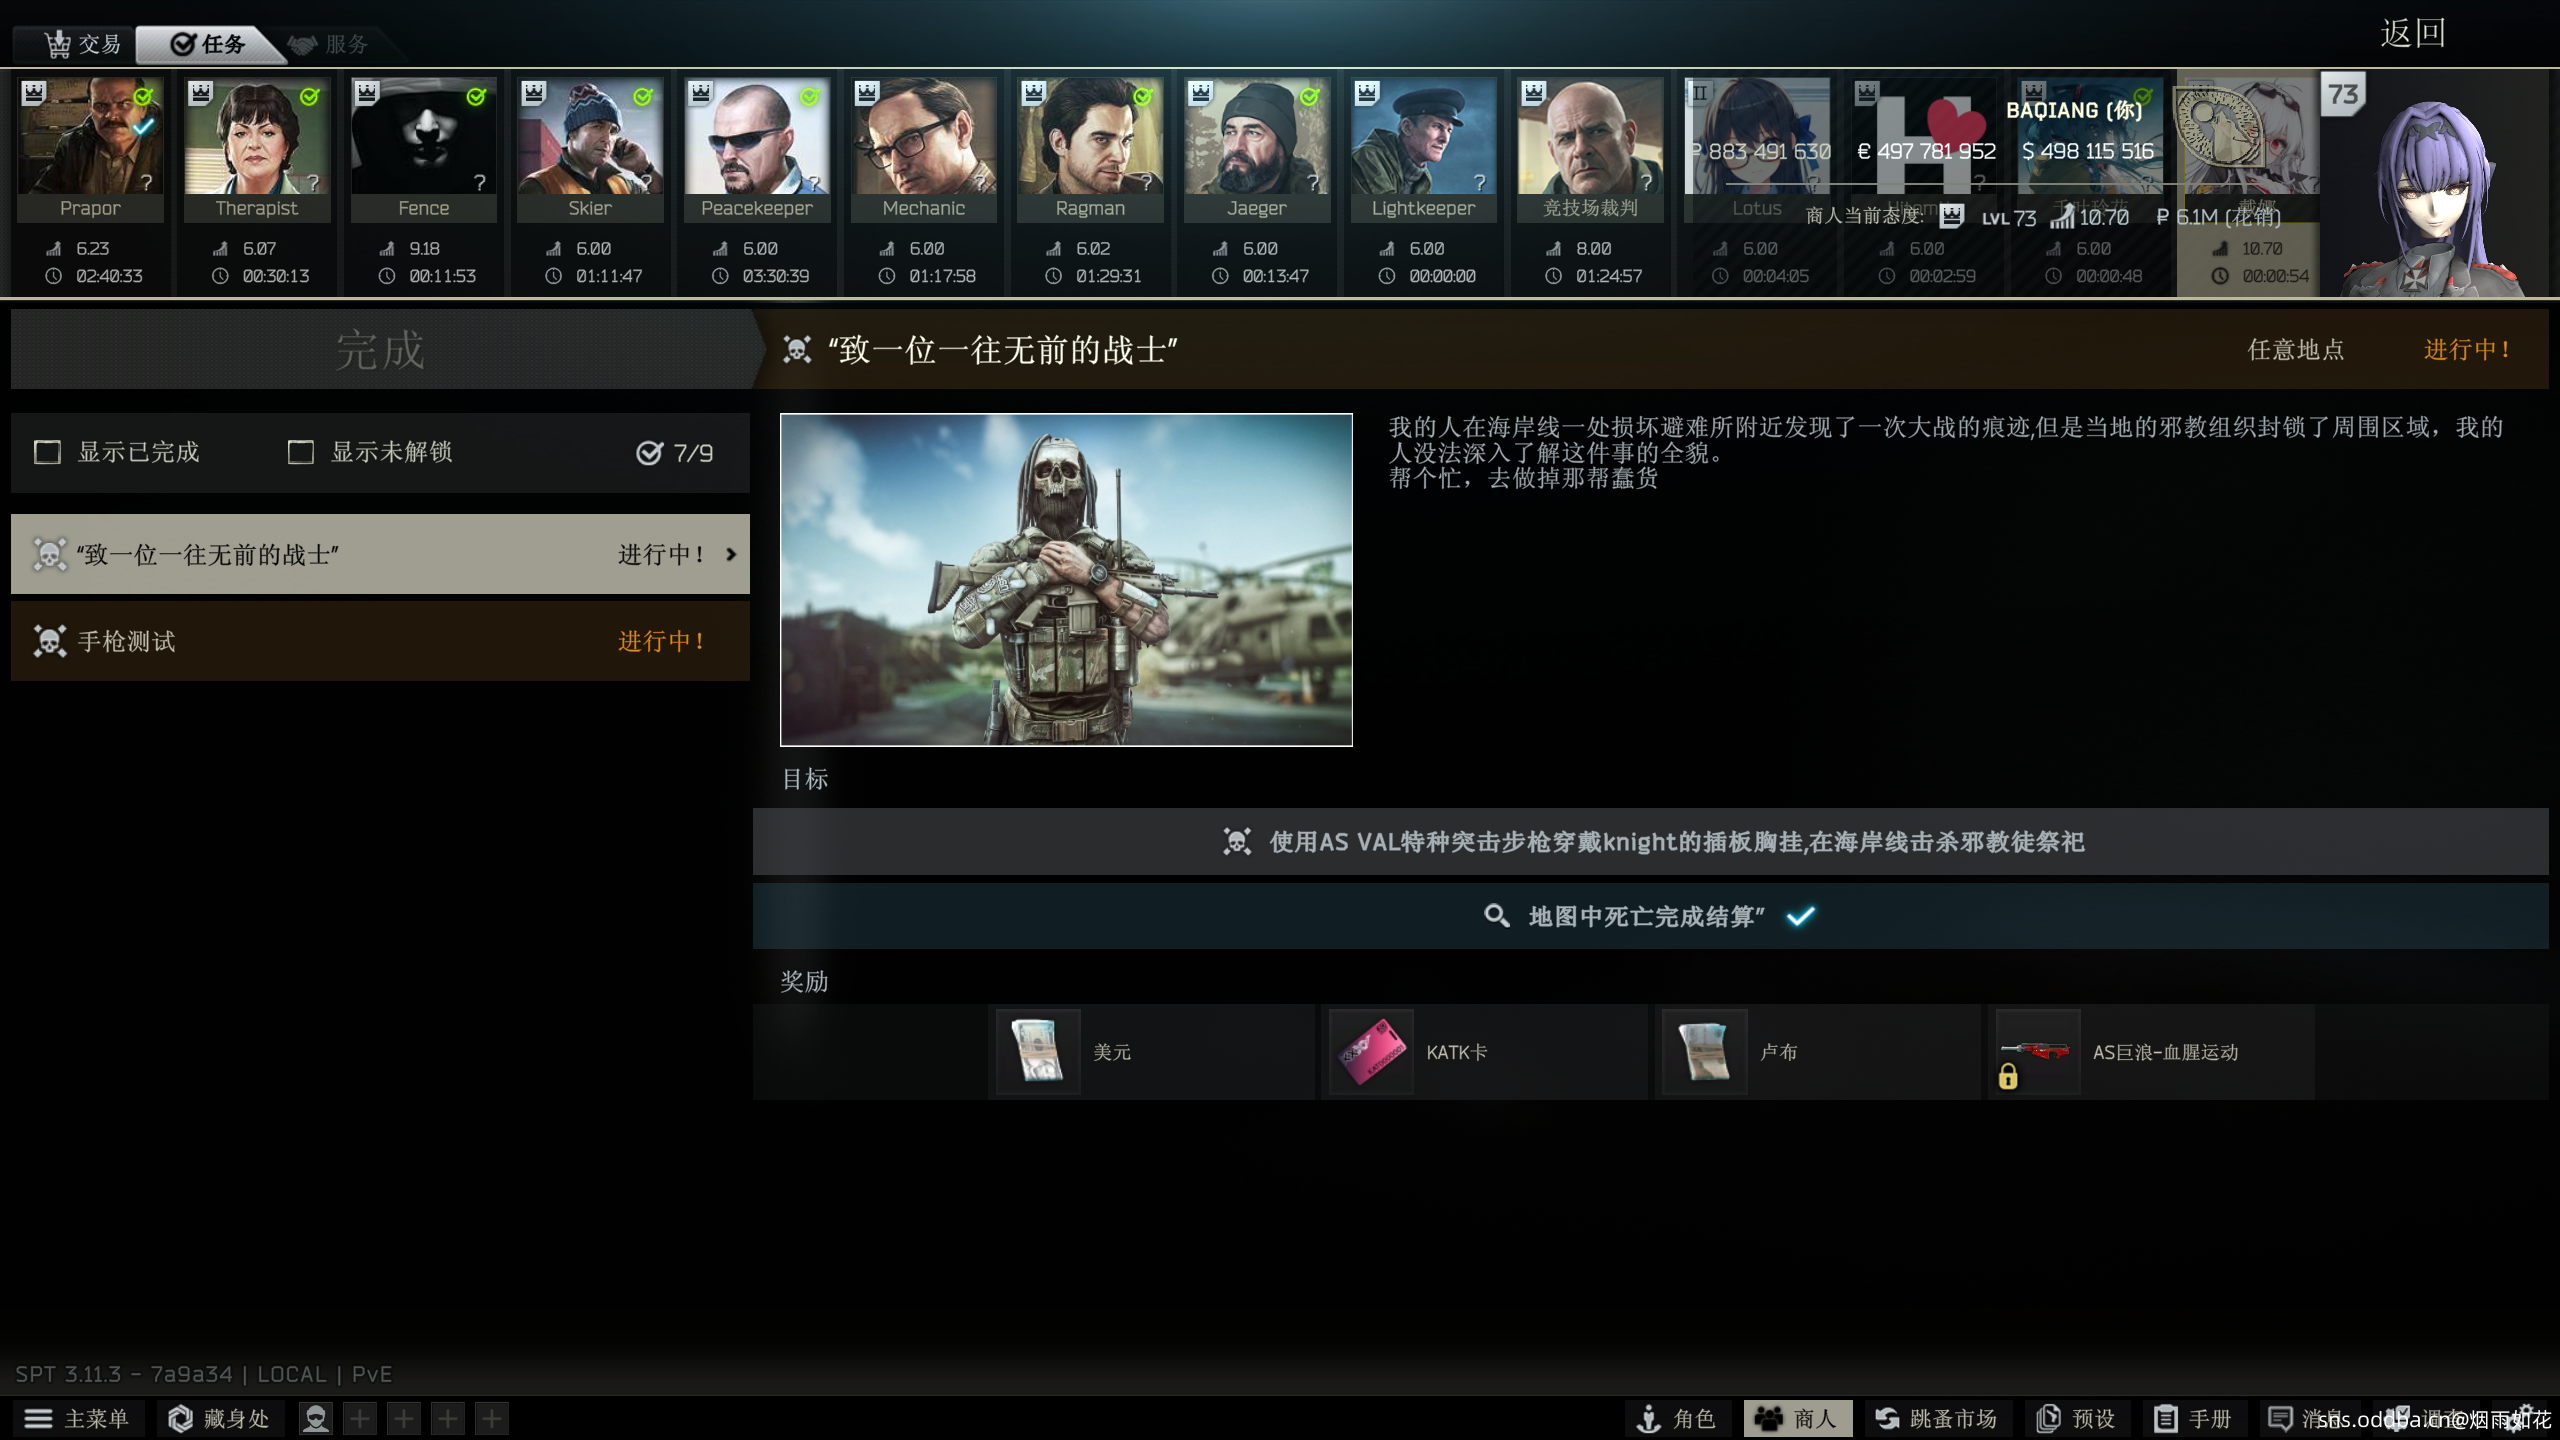Click Fence's reputation value 9.18
This screenshot has height=1440, width=2560.
point(424,248)
